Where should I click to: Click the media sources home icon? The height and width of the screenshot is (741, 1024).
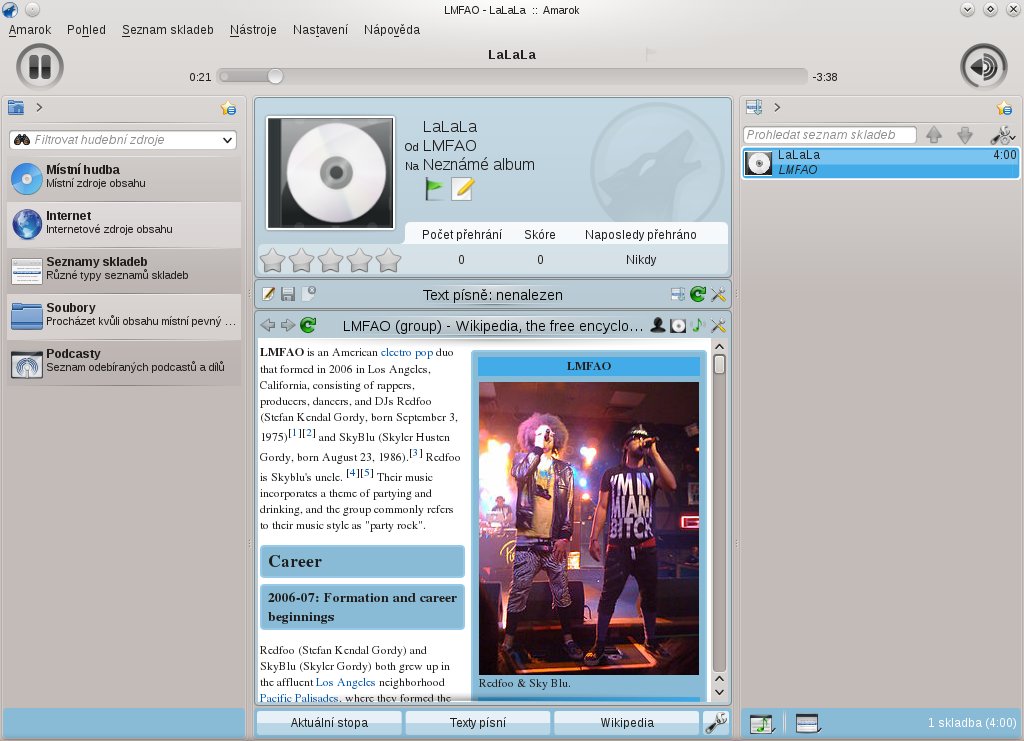16,108
